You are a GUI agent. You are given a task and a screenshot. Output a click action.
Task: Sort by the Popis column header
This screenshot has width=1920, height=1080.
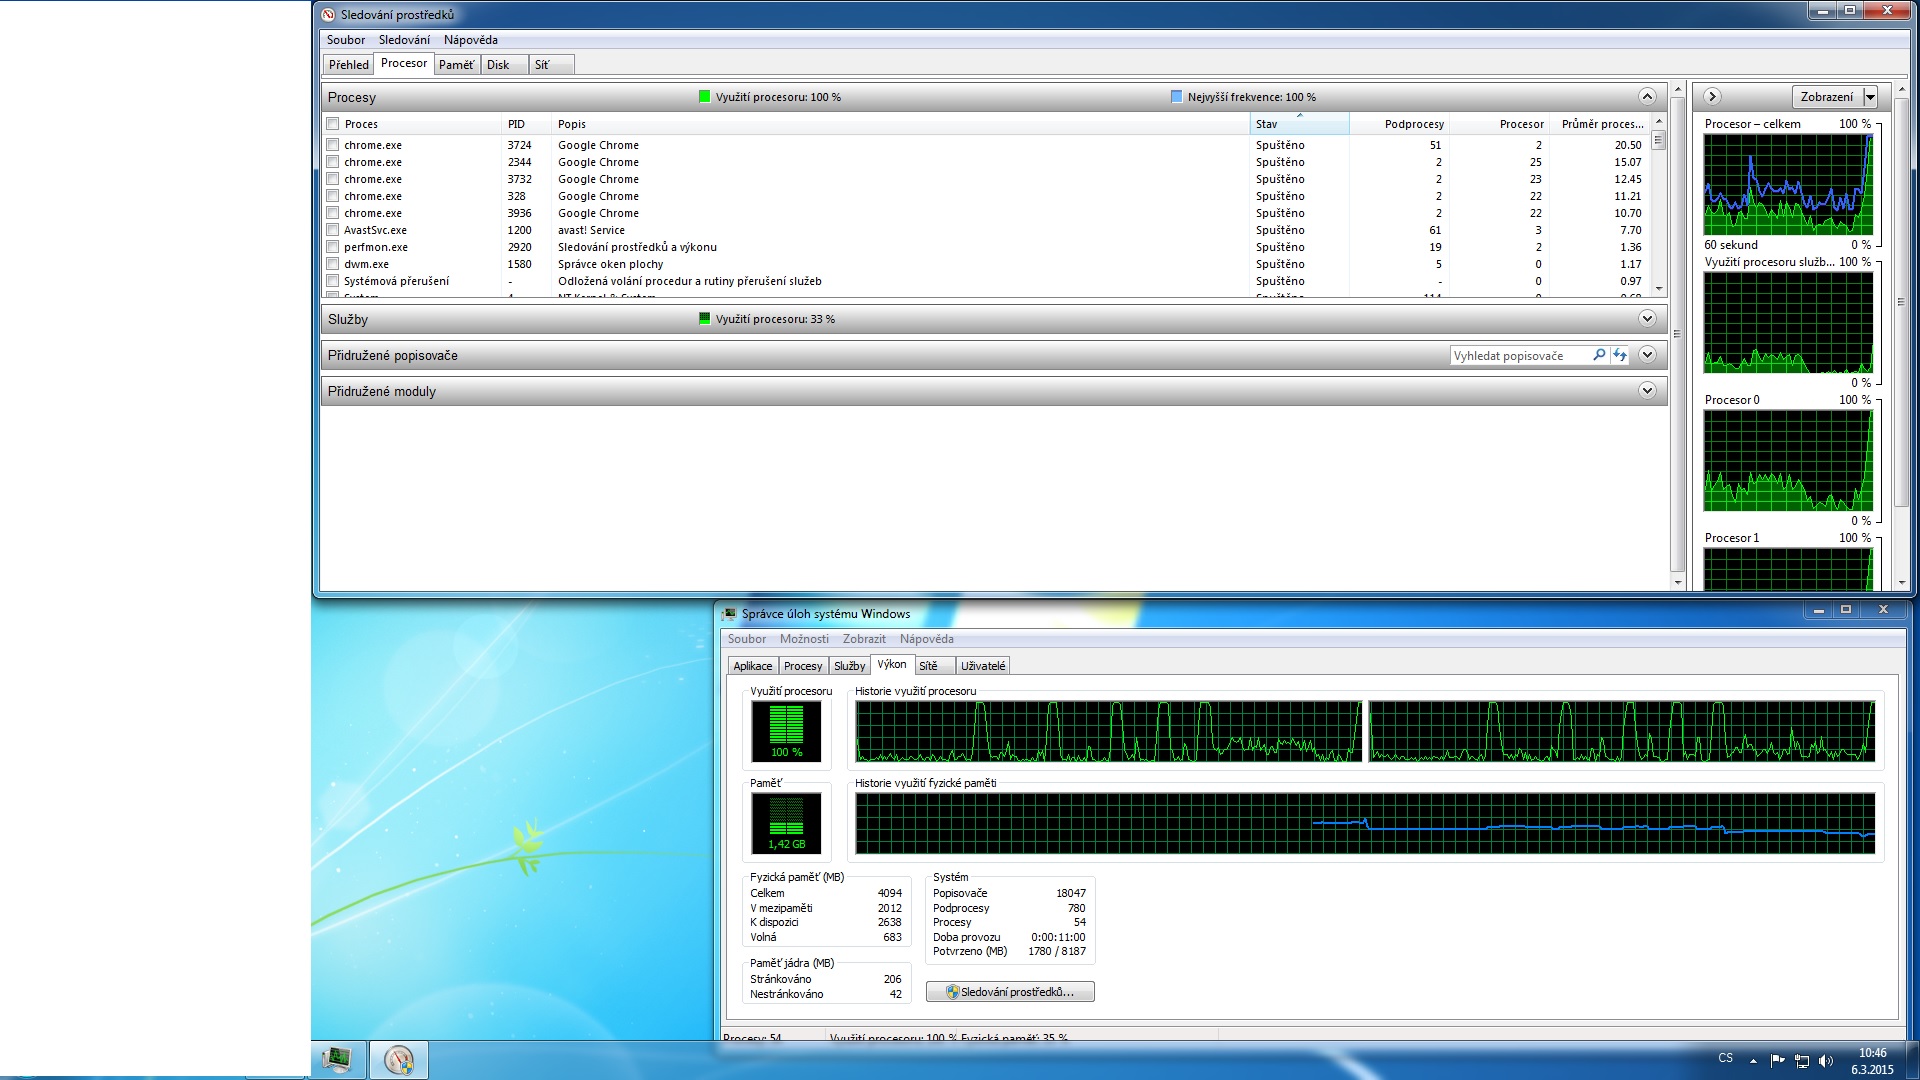pyautogui.click(x=900, y=124)
